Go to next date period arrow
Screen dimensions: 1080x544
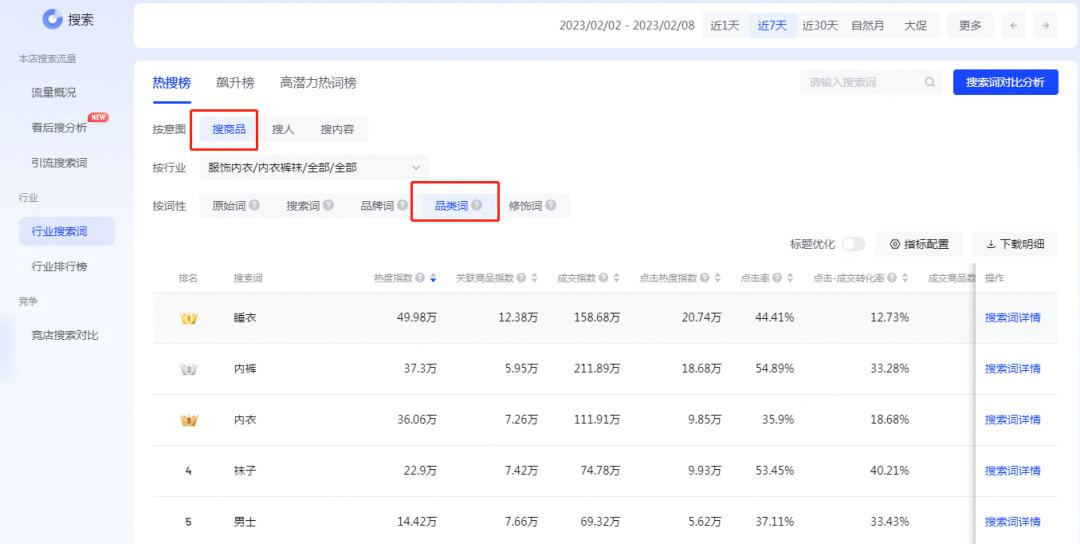pos(1046,25)
